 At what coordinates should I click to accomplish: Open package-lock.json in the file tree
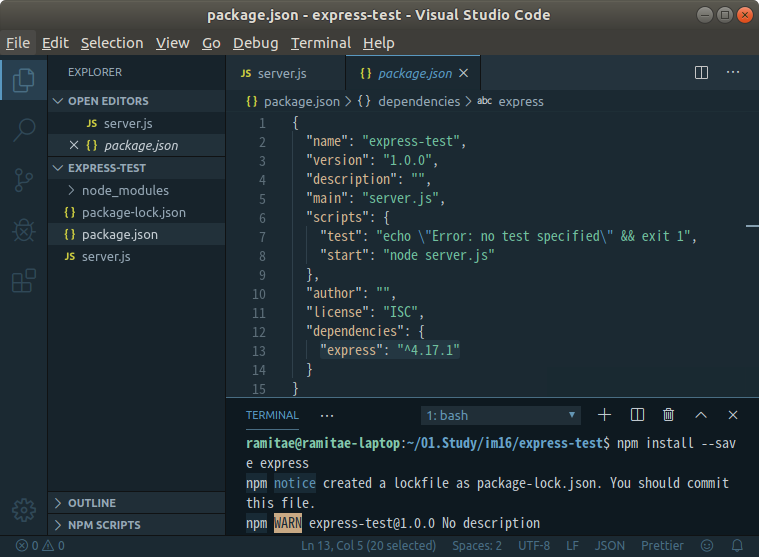click(x=137, y=212)
